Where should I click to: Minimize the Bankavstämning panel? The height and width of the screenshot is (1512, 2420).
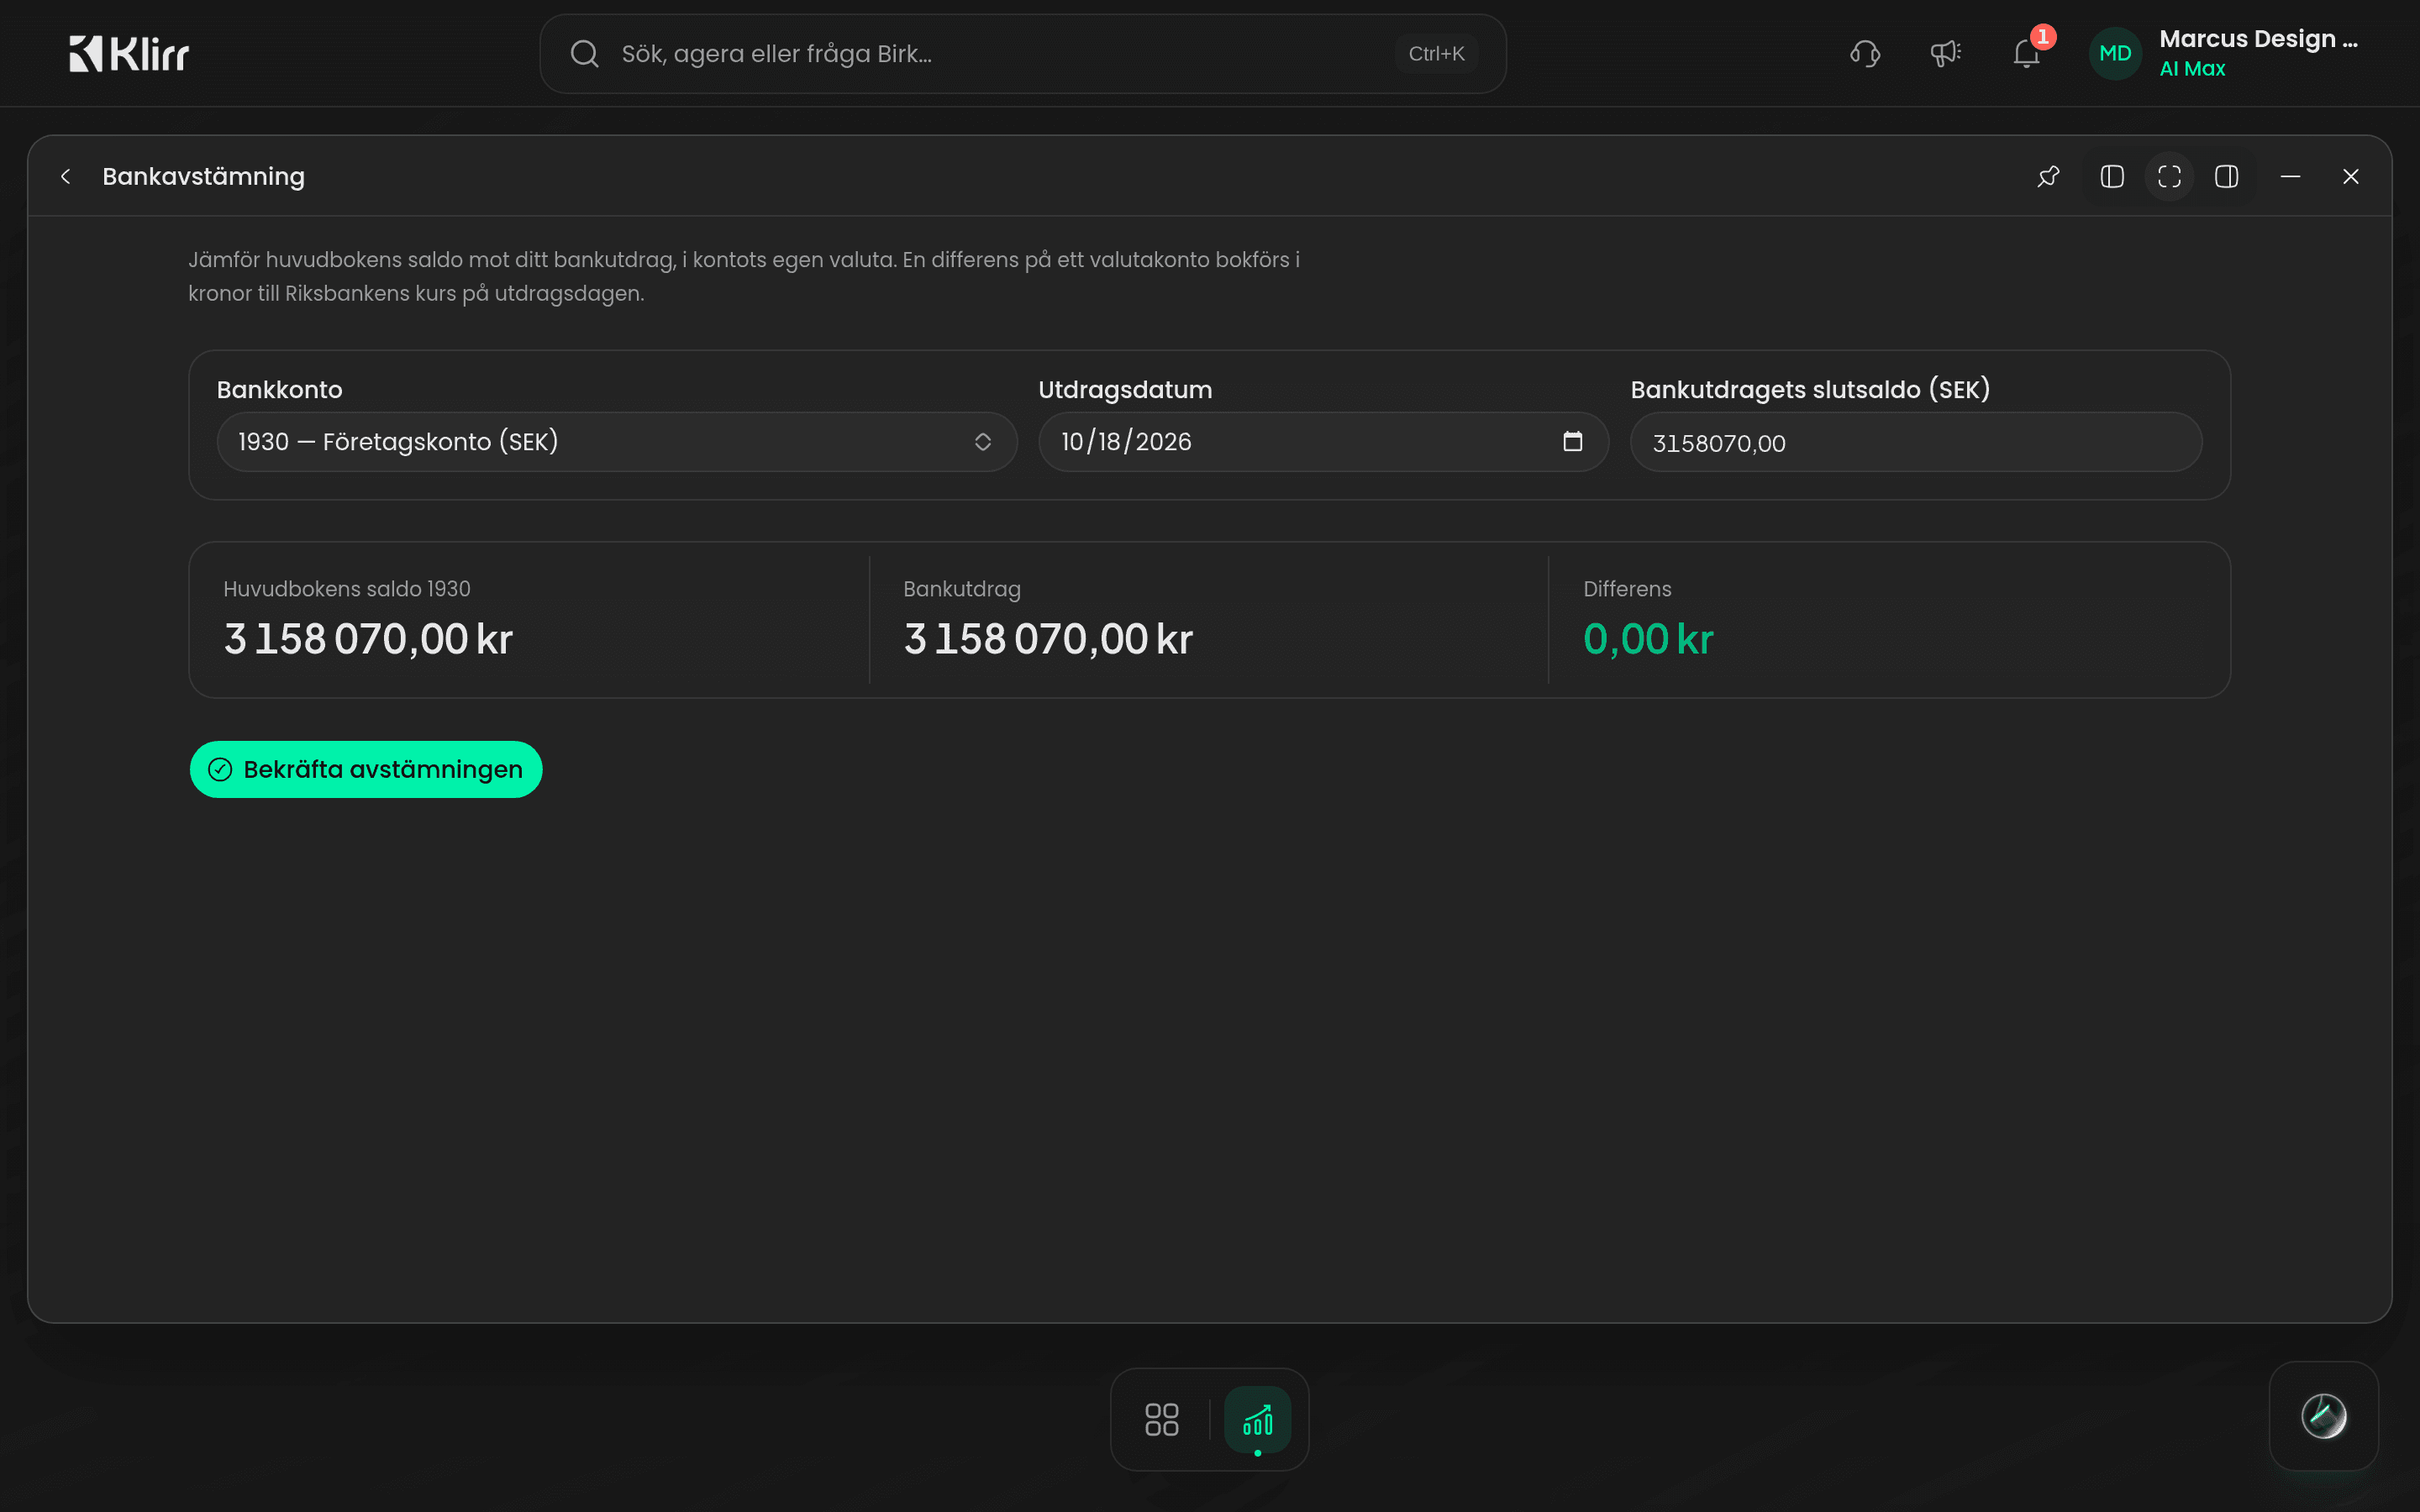2290,177
